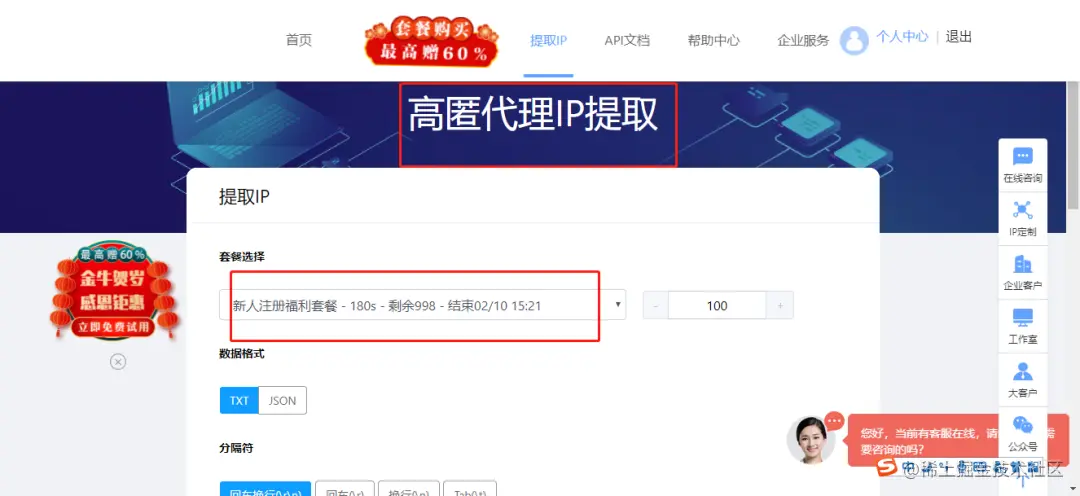Open the API文档 page

pos(627,40)
